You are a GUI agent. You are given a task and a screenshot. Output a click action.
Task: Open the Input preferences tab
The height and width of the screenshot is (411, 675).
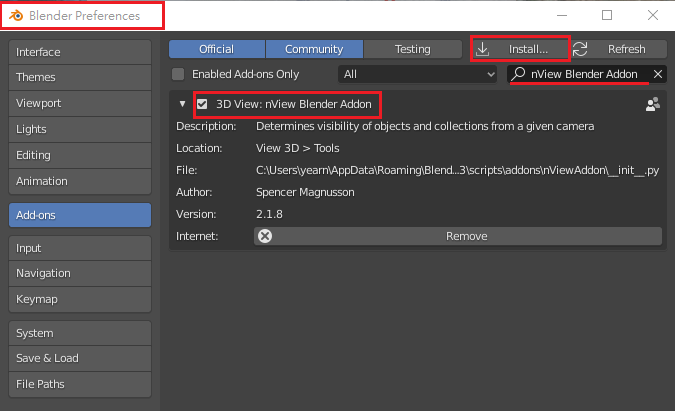click(80, 248)
